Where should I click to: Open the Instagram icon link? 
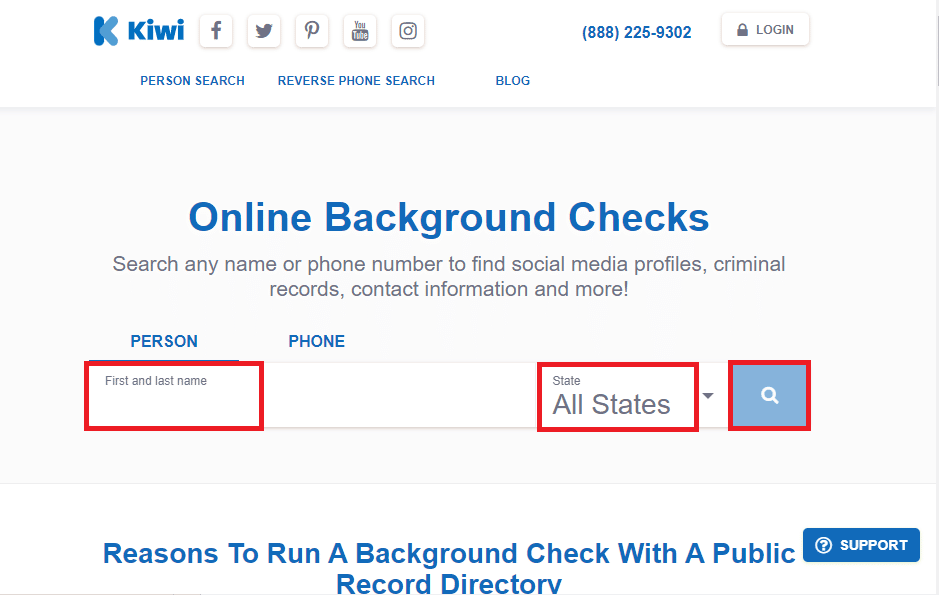[408, 31]
